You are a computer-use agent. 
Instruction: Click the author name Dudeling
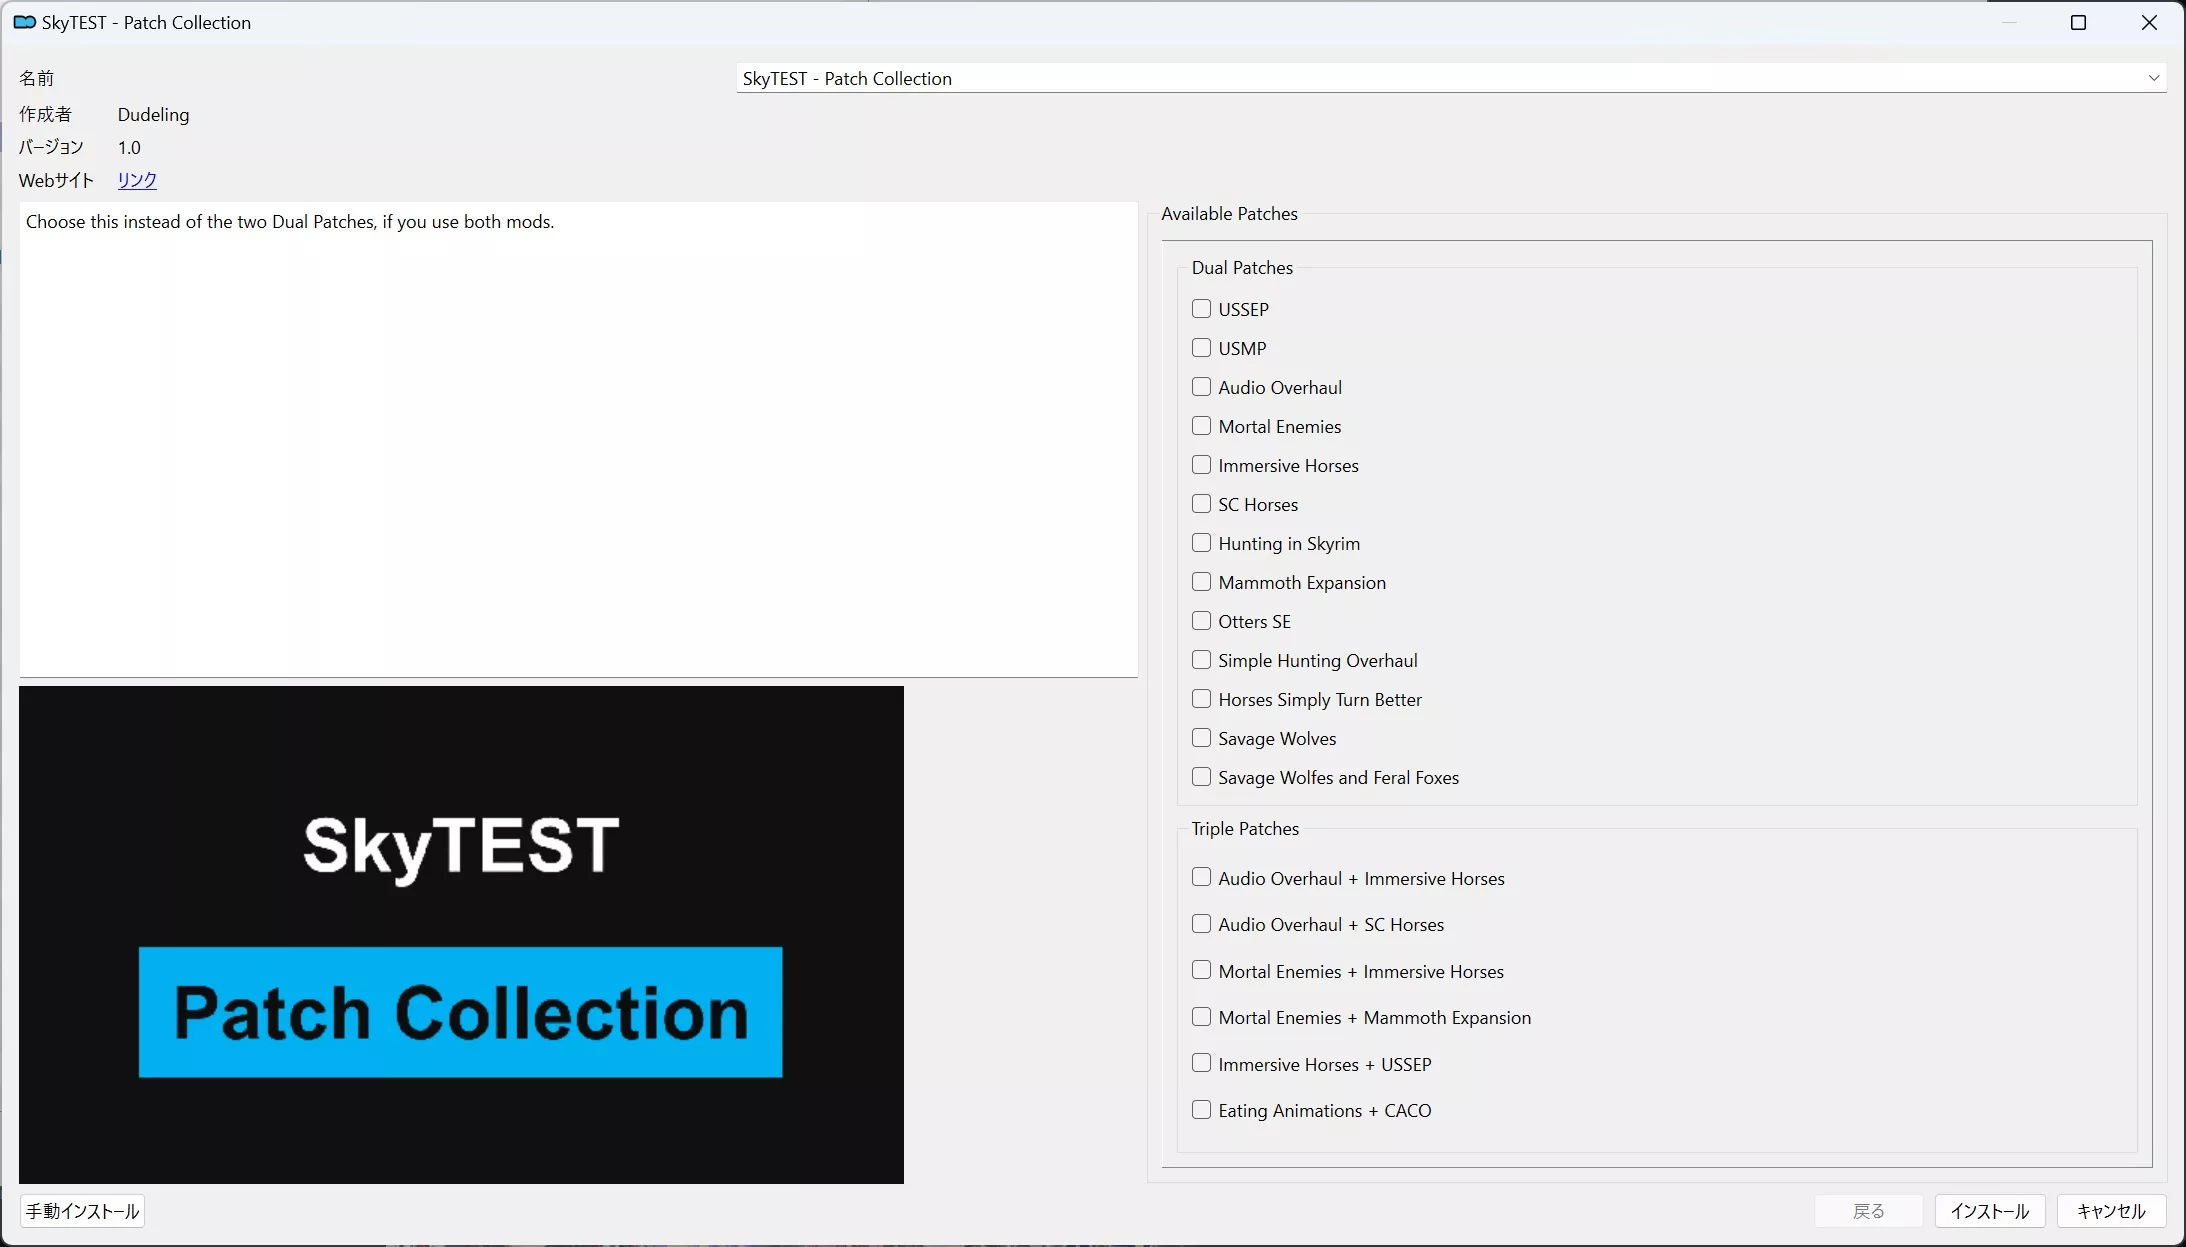153,114
